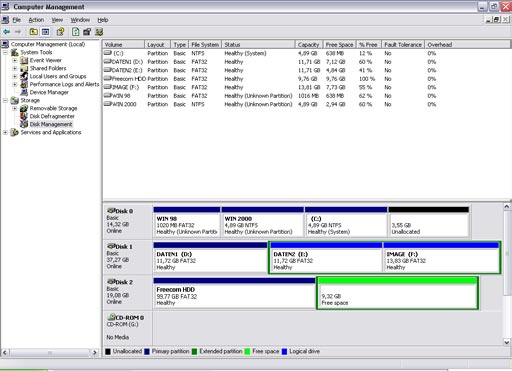The width and height of the screenshot is (512, 371).
Task: Expand the Event Viewer node
Action: [15, 60]
